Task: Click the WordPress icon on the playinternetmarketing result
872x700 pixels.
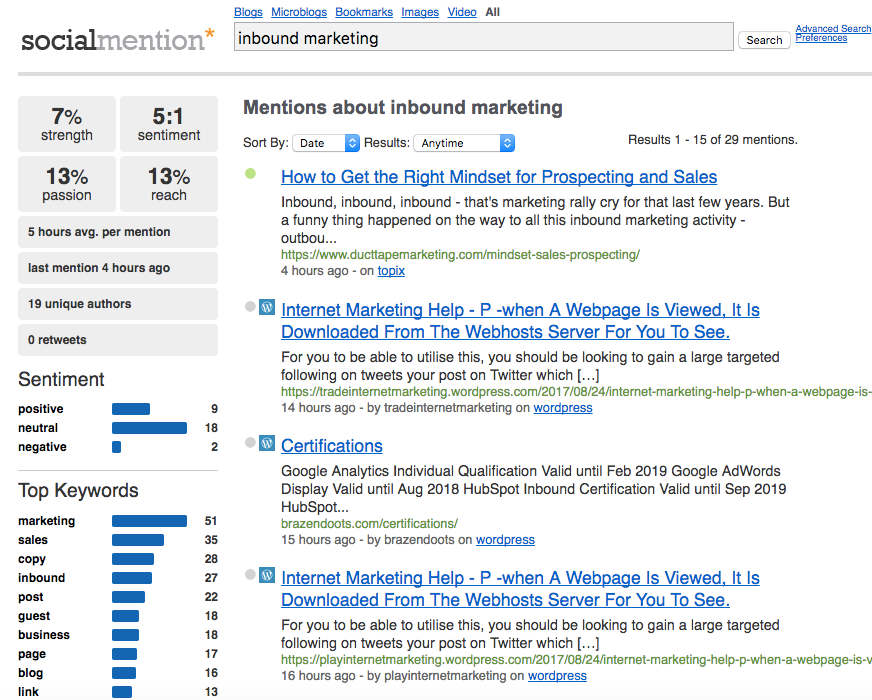Action: [x=266, y=575]
